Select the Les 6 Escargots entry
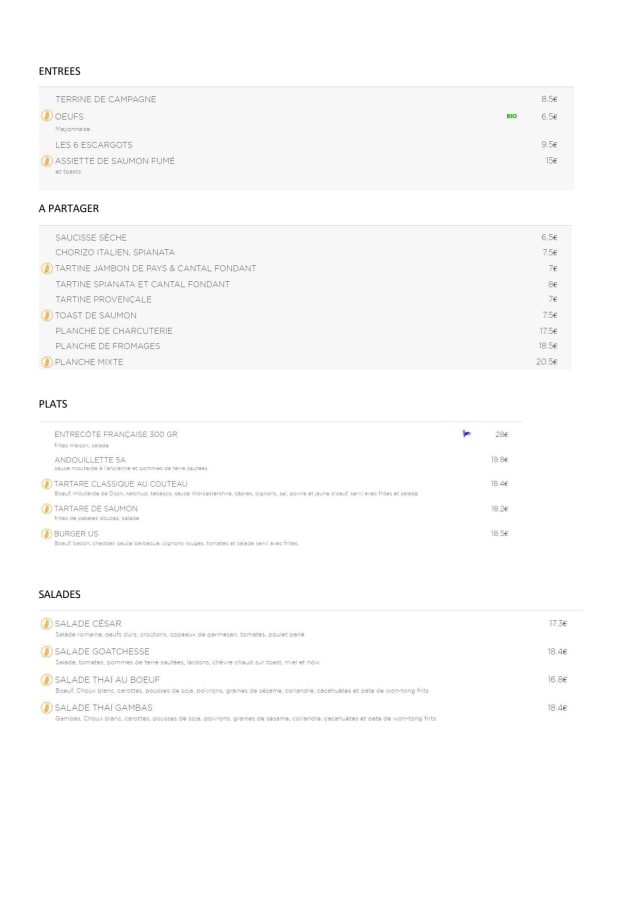 point(94,145)
